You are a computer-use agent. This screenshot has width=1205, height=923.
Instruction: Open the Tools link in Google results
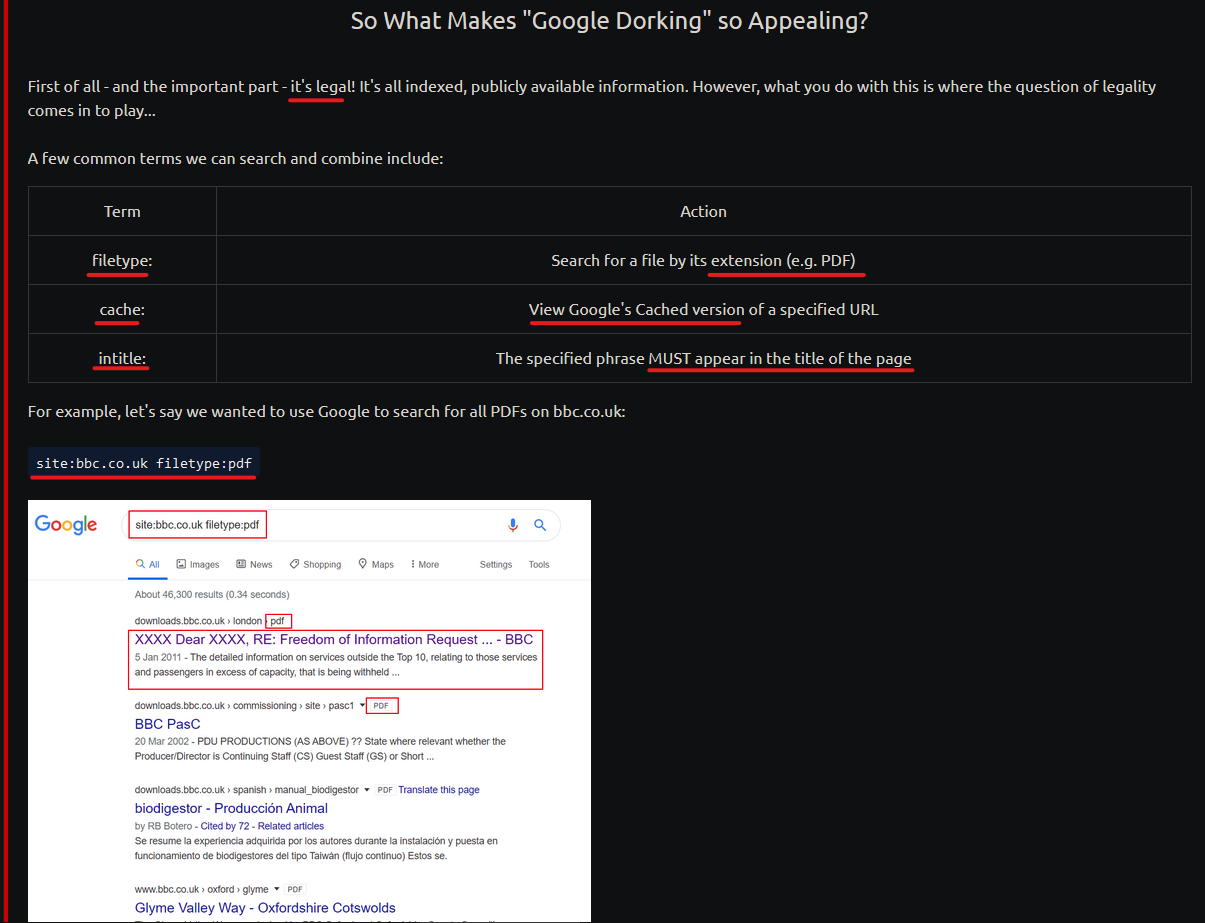pyautogui.click(x=539, y=564)
